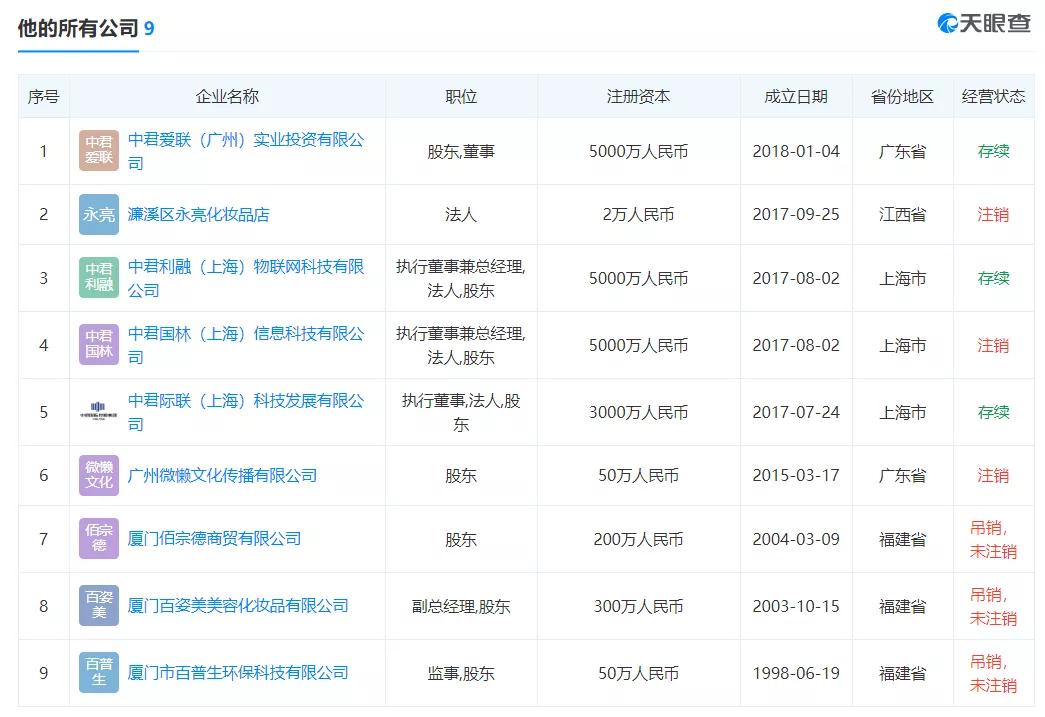The width and height of the screenshot is (1045, 717).
Task: View 厦门市百普生环保科技有限公司 details
Action: point(238,673)
